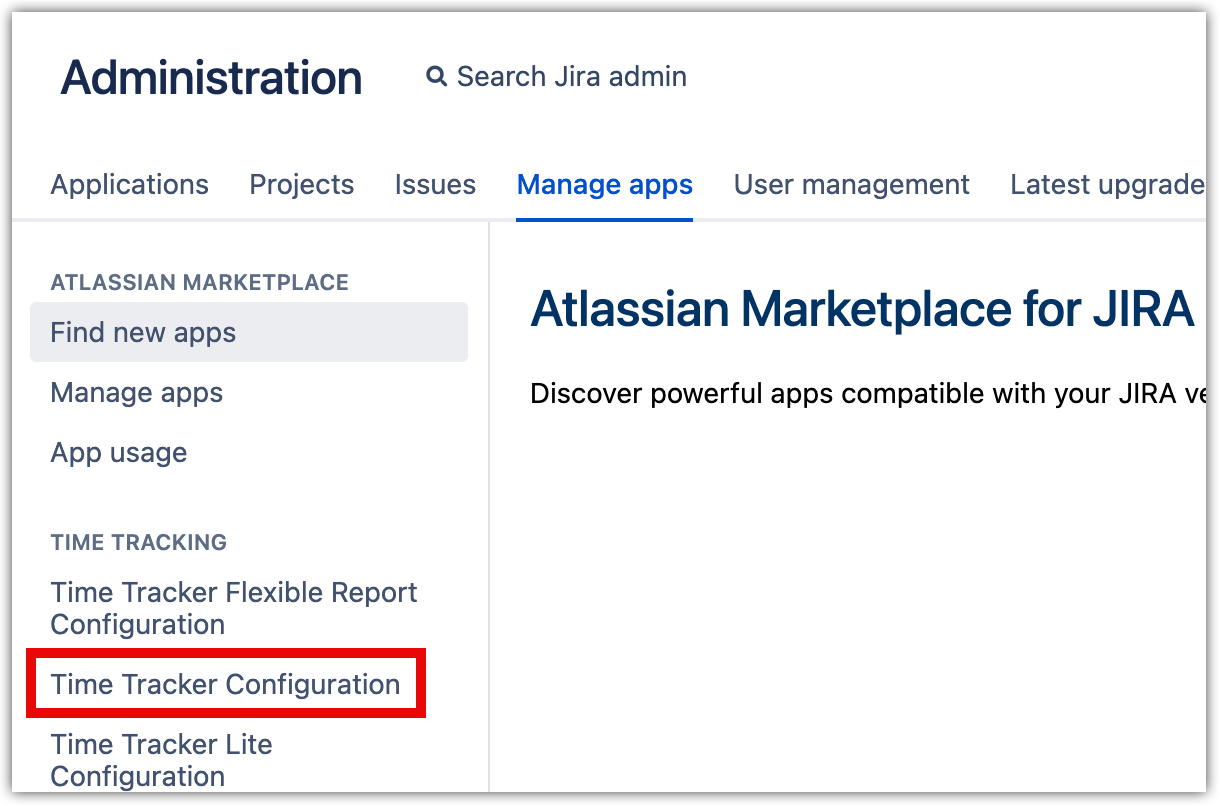Select the Manage apps top tab
This screenshot has height=806, width=1220.
click(605, 185)
